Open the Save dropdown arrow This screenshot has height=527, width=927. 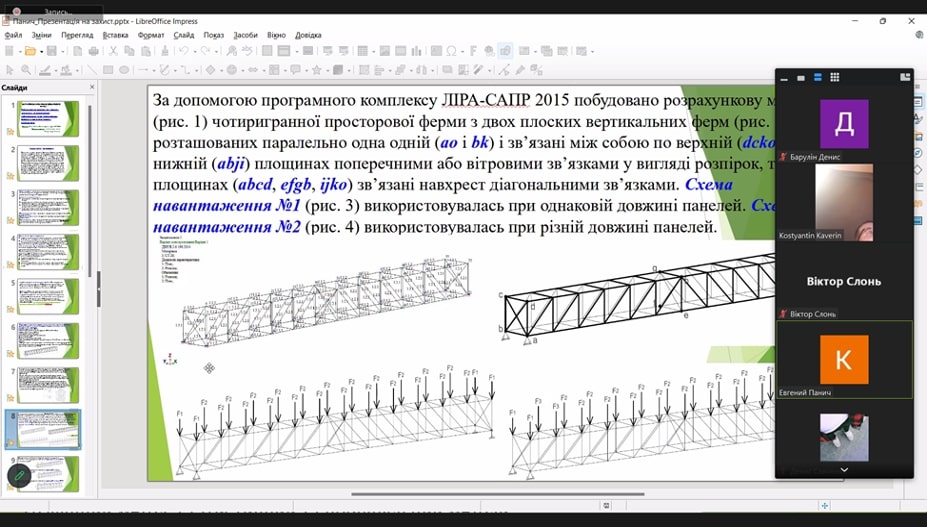[x=63, y=51]
